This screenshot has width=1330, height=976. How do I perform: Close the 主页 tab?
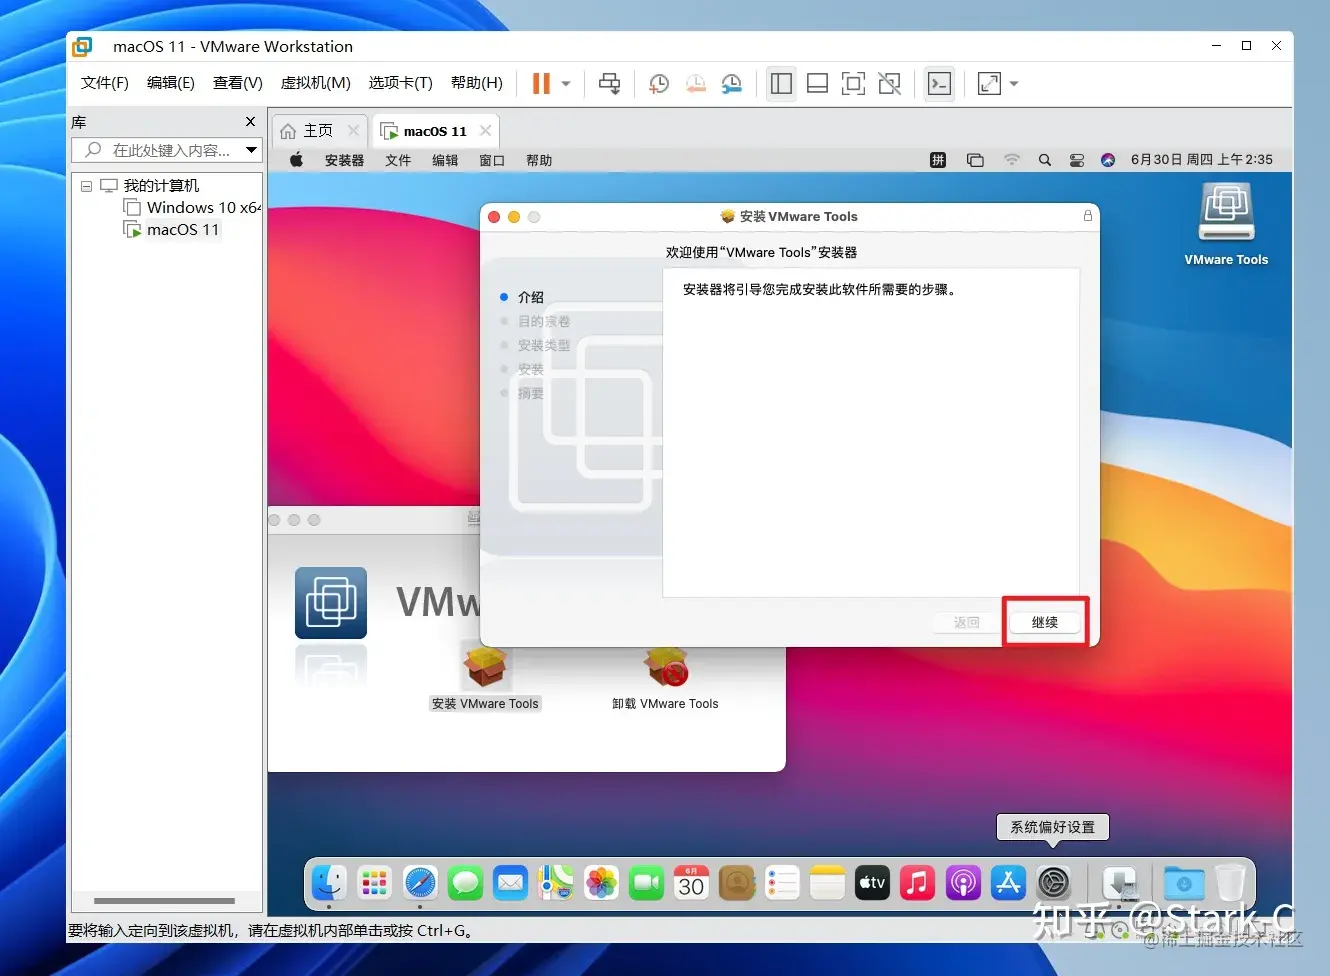(x=353, y=130)
